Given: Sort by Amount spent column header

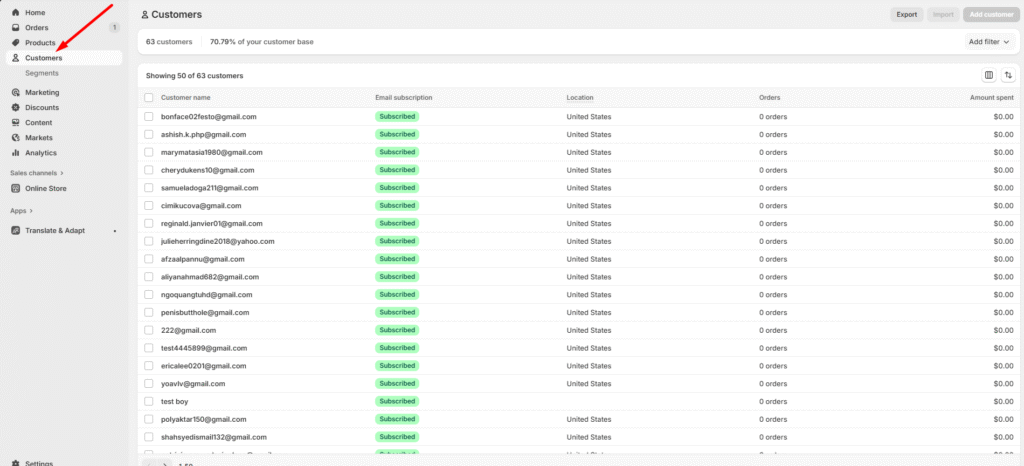Looking at the screenshot, I should 991,98.
